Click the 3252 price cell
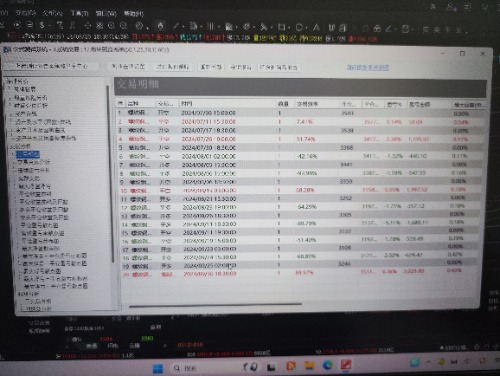This screenshot has width=500, height=376. point(345,198)
